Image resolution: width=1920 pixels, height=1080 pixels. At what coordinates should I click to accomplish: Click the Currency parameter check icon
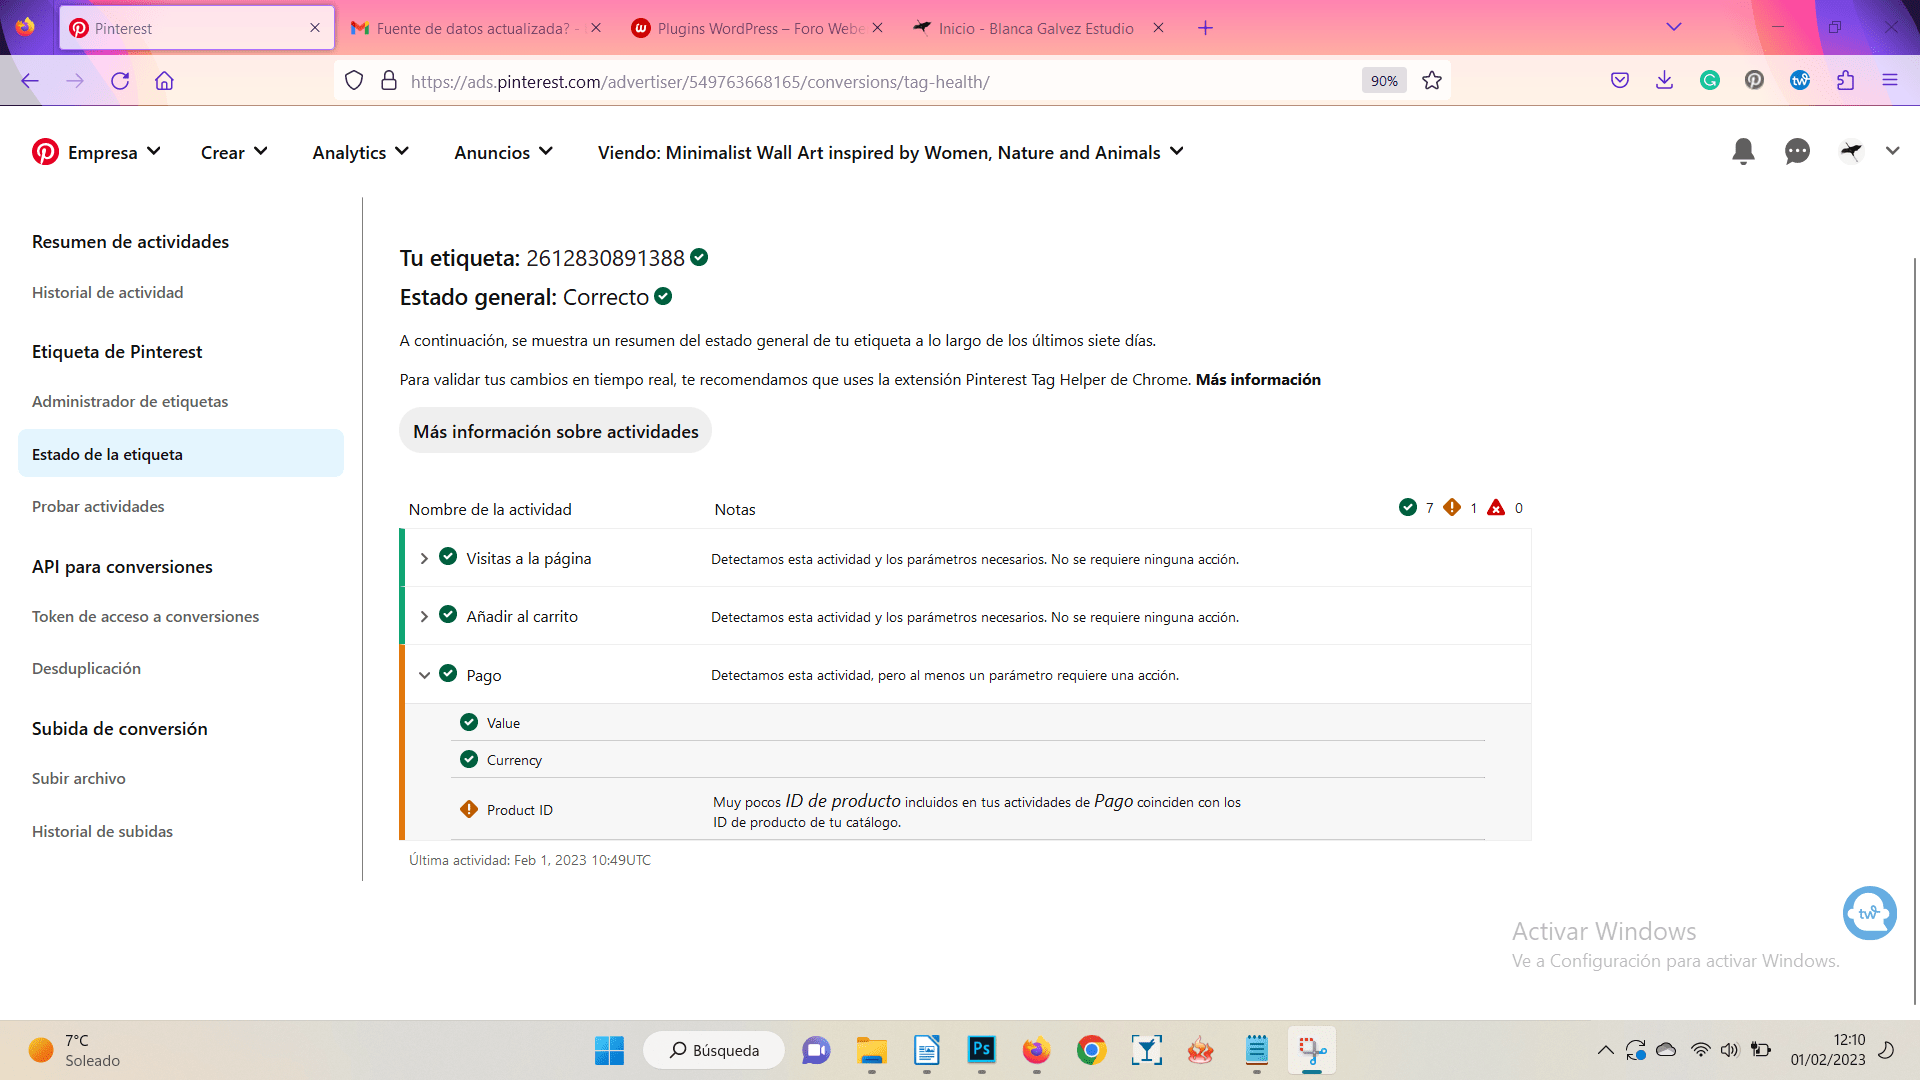[469, 759]
